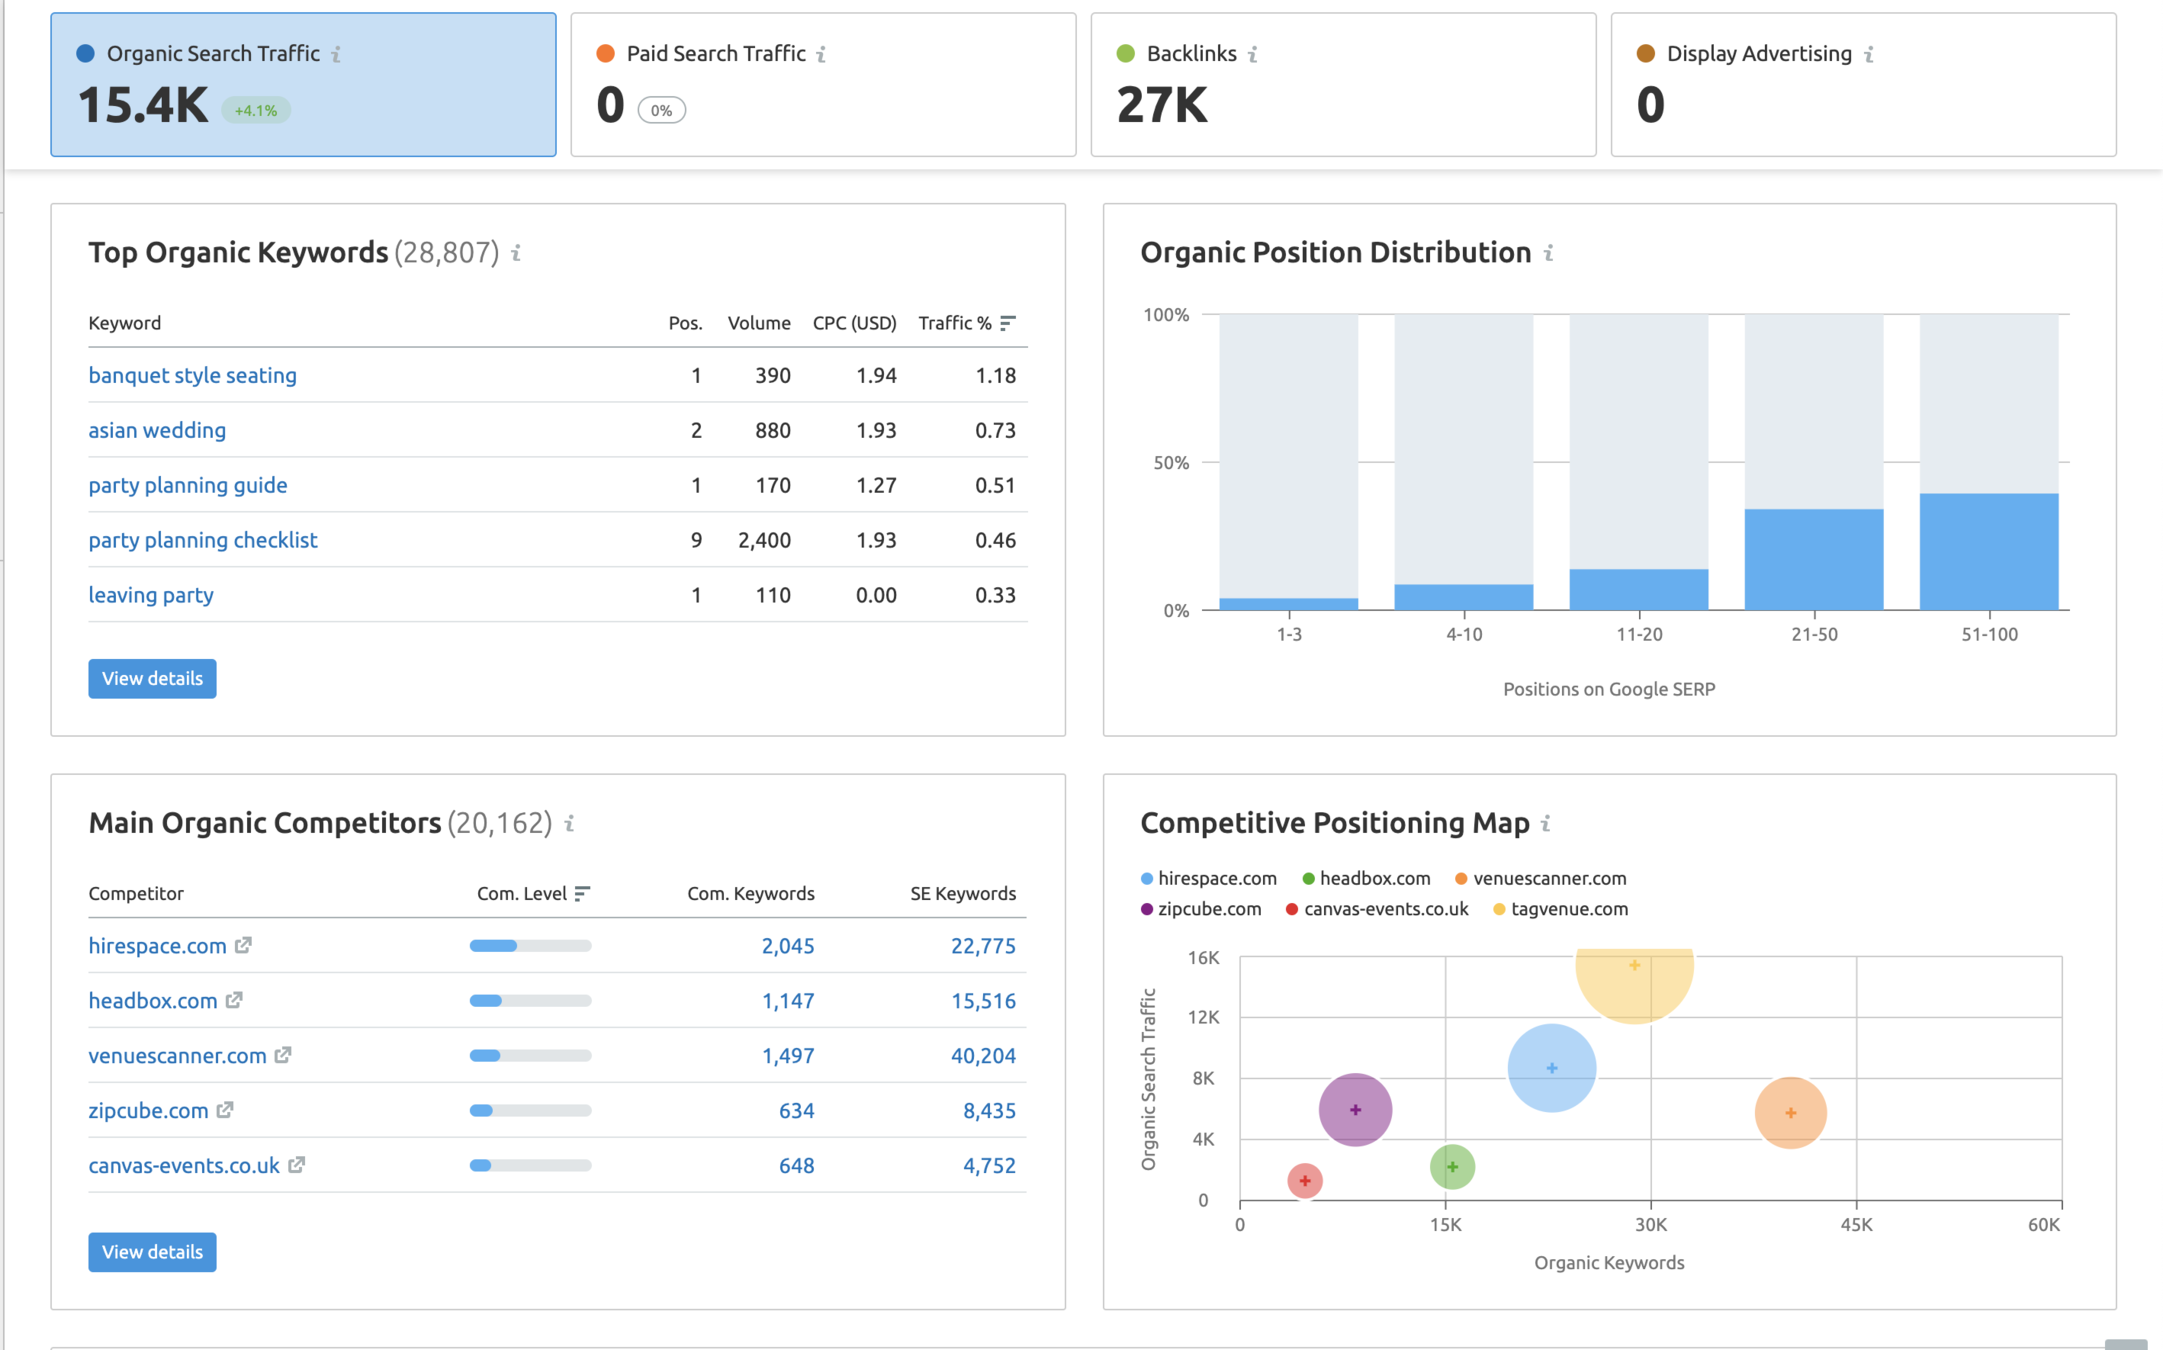Viewport: 2163px width, 1350px height.
Task: Select the Display Advertising tab card
Action: click(x=1863, y=84)
